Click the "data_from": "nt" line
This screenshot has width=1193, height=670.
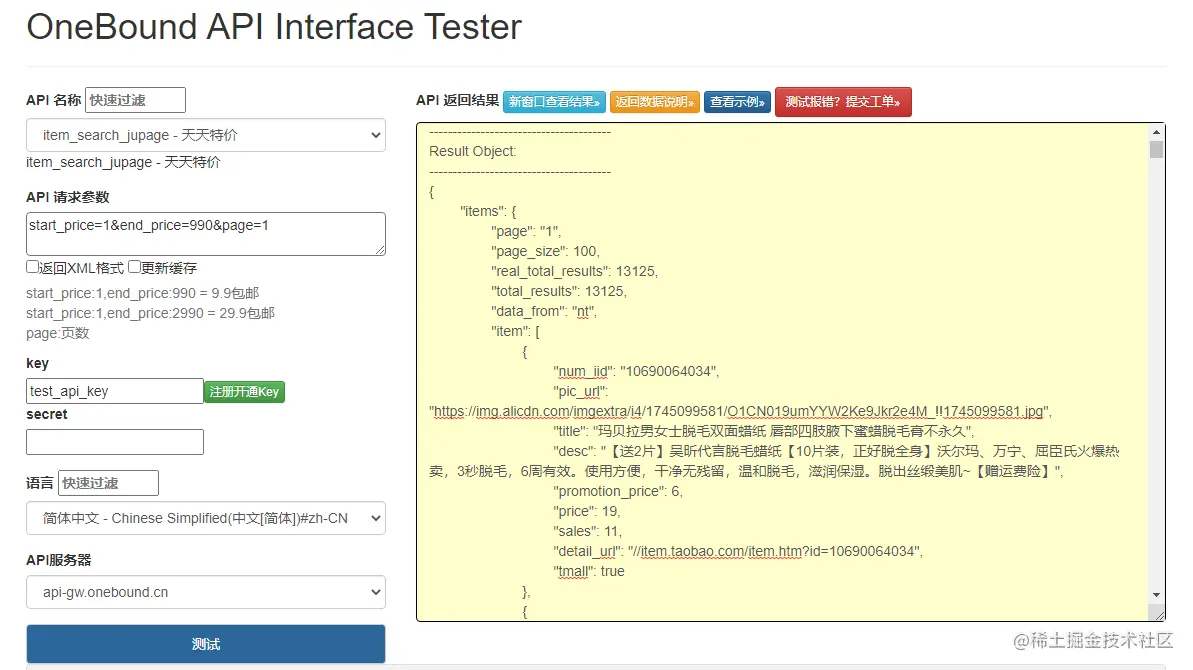(544, 311)
